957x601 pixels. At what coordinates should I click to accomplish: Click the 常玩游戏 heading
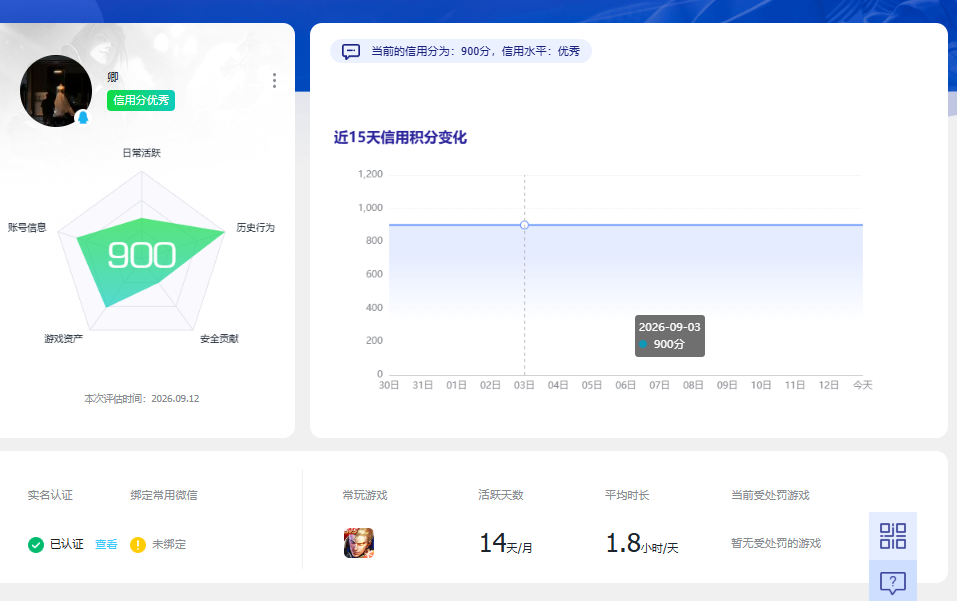365,495
